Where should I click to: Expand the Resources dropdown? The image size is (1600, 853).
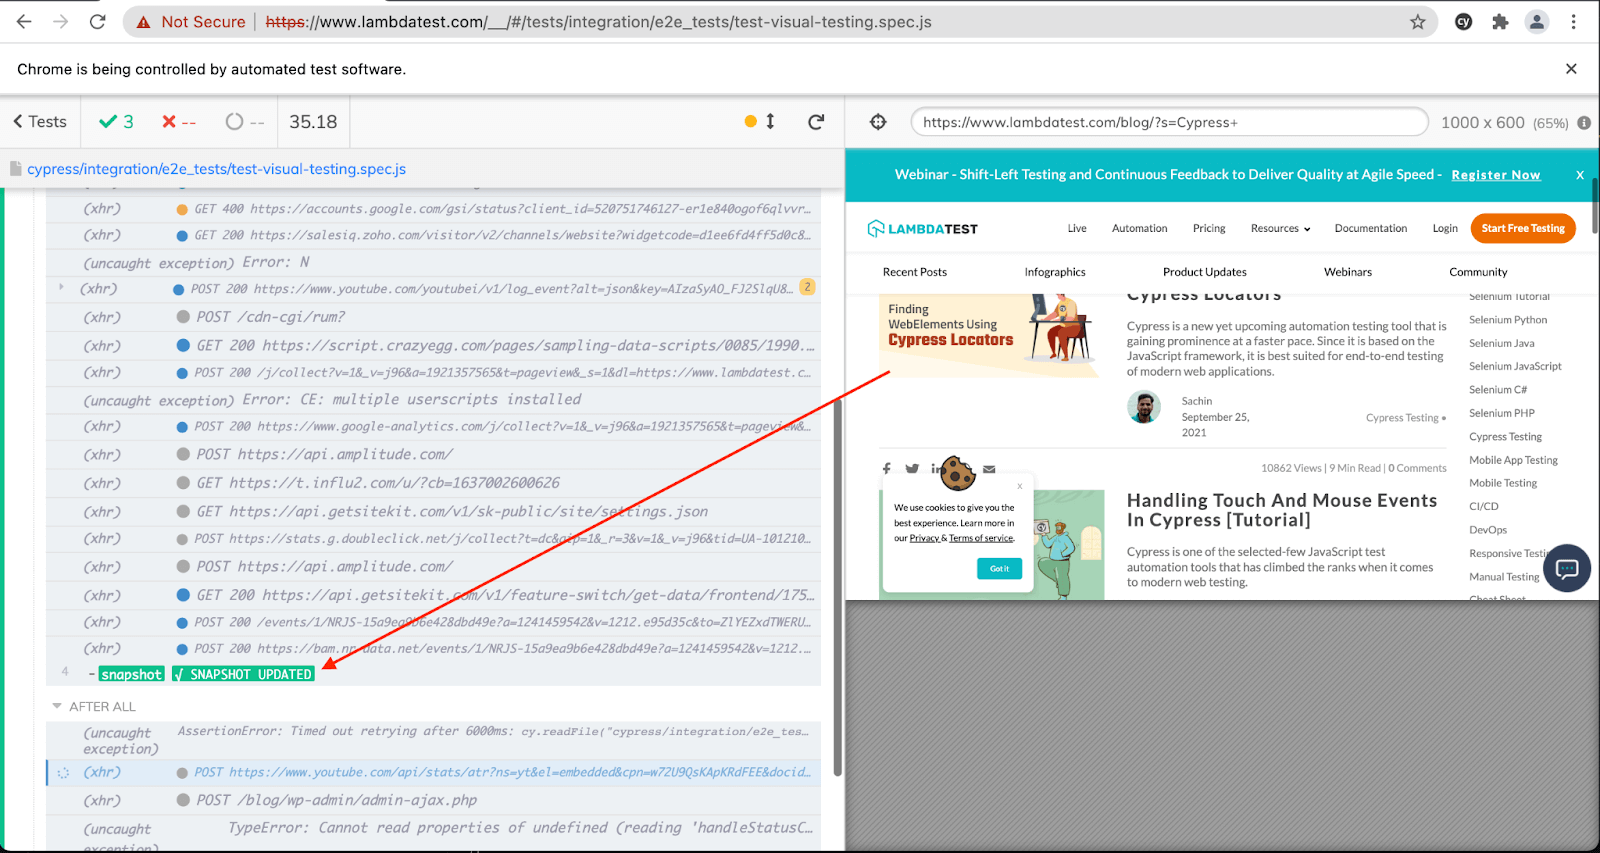pos(1280,229)
